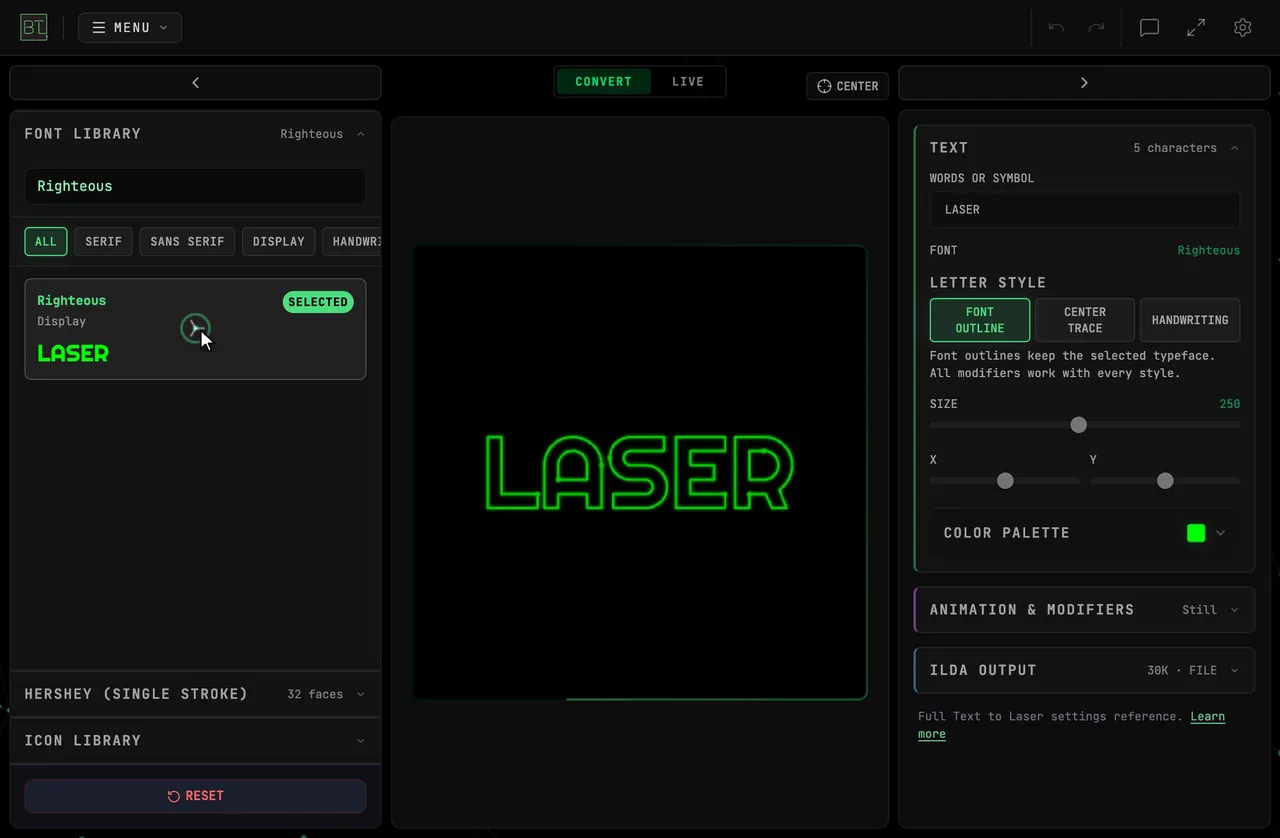This screenshot has width=1280, height=838.
Task: Expand the HERSHEY (SINGLE STROKE) section
Action: (195, 694)
